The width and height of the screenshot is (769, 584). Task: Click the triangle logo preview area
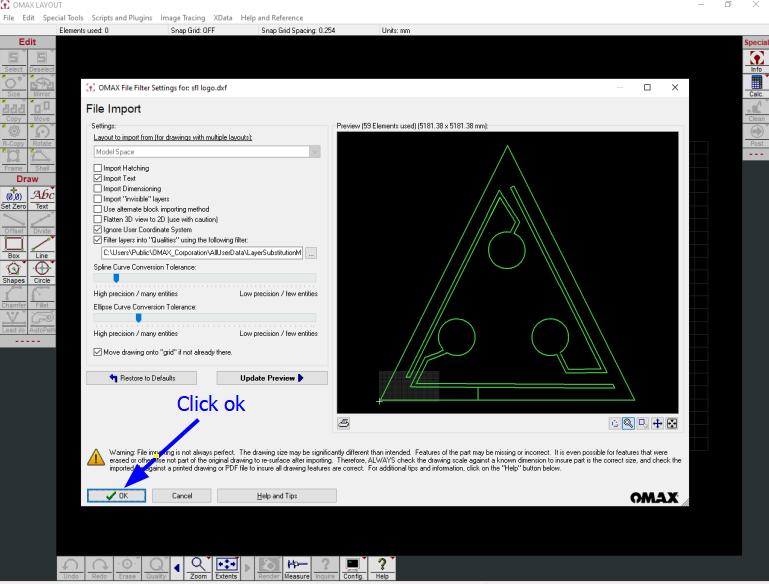[x=508, y=272]
